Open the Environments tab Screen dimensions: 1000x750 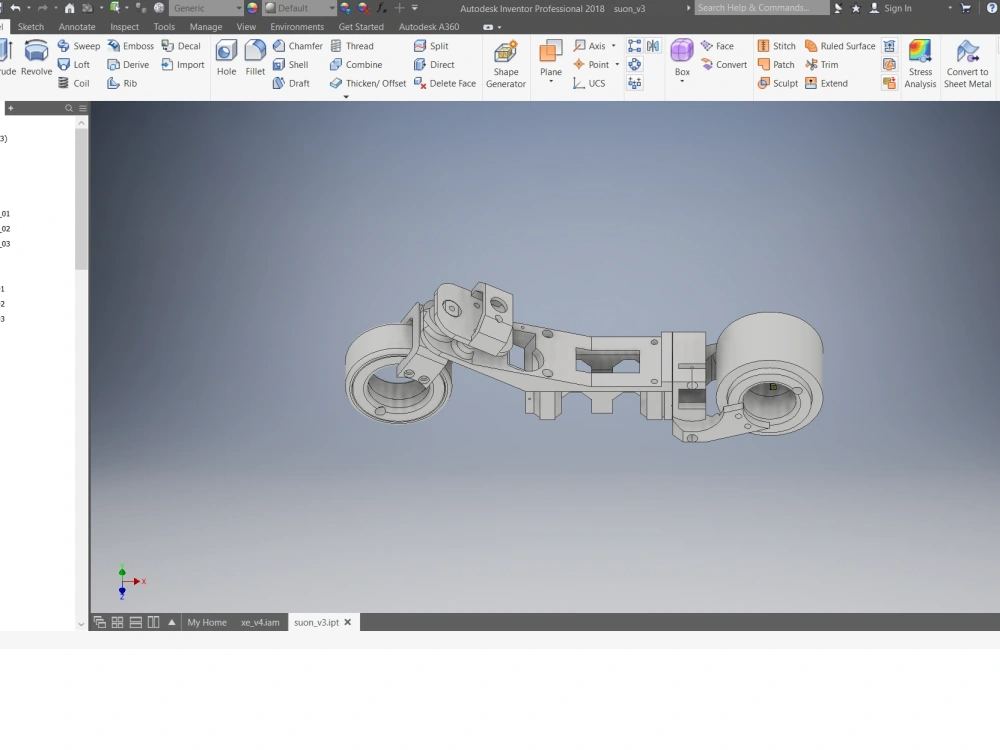pos(297,27)
